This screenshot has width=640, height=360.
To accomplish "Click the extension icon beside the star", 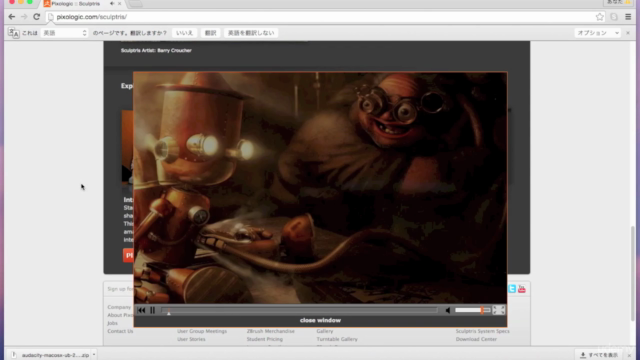I will tap(614, 17).
